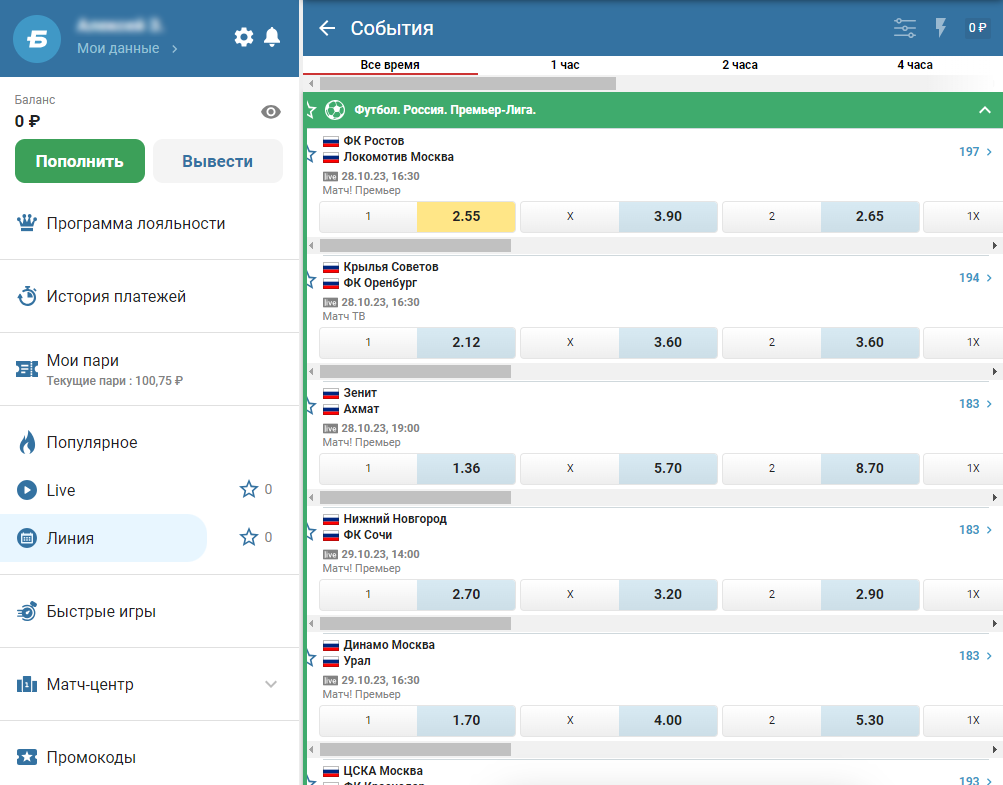Open all 197 markets for ФК Ростов

point(975,152)
